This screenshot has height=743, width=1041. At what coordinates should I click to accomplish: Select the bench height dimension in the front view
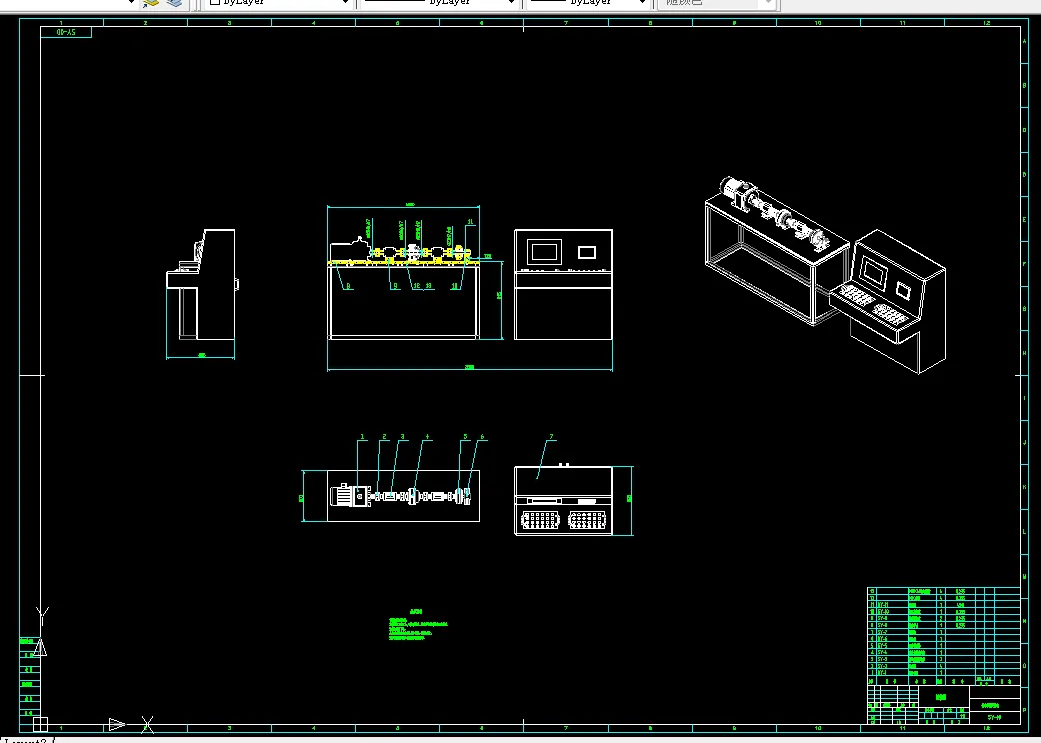pos(500,295)
